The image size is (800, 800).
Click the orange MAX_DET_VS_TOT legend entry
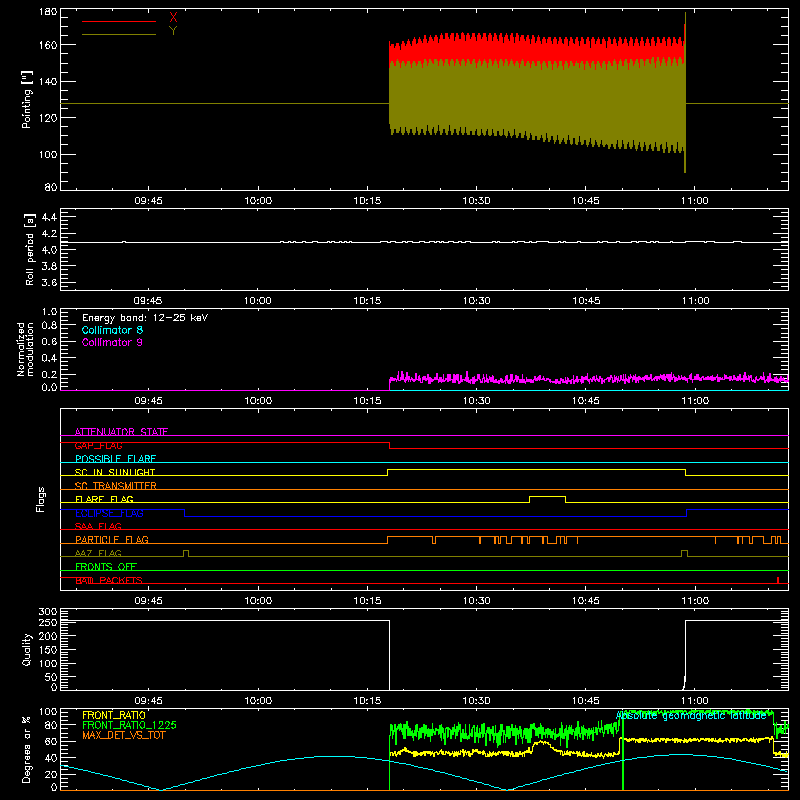point(124,735)
